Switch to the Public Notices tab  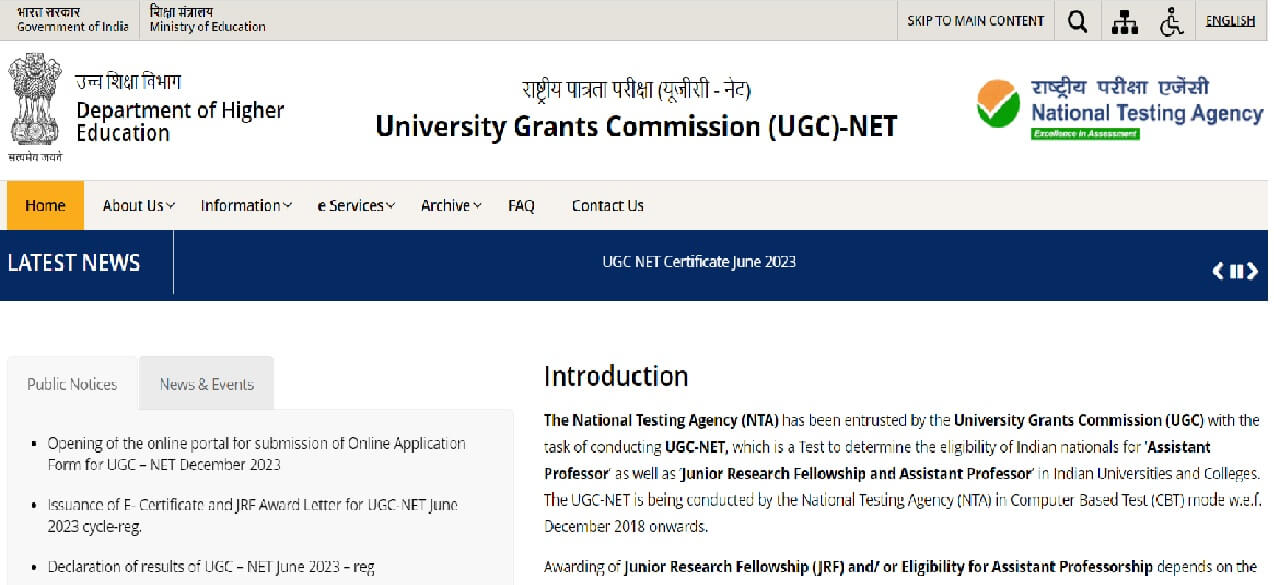coord(71,382)
